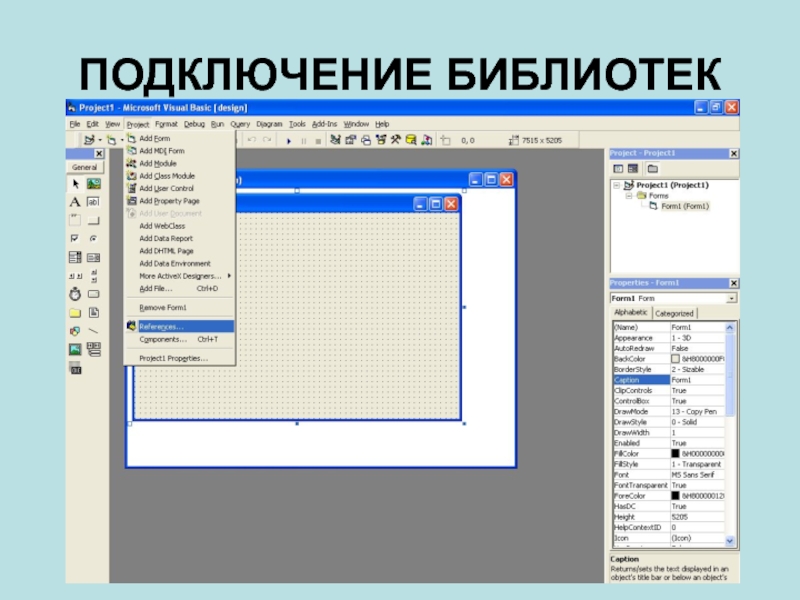Select the CheckBox control in the toolbox
The image size is (800, 600).
(74, 239)
